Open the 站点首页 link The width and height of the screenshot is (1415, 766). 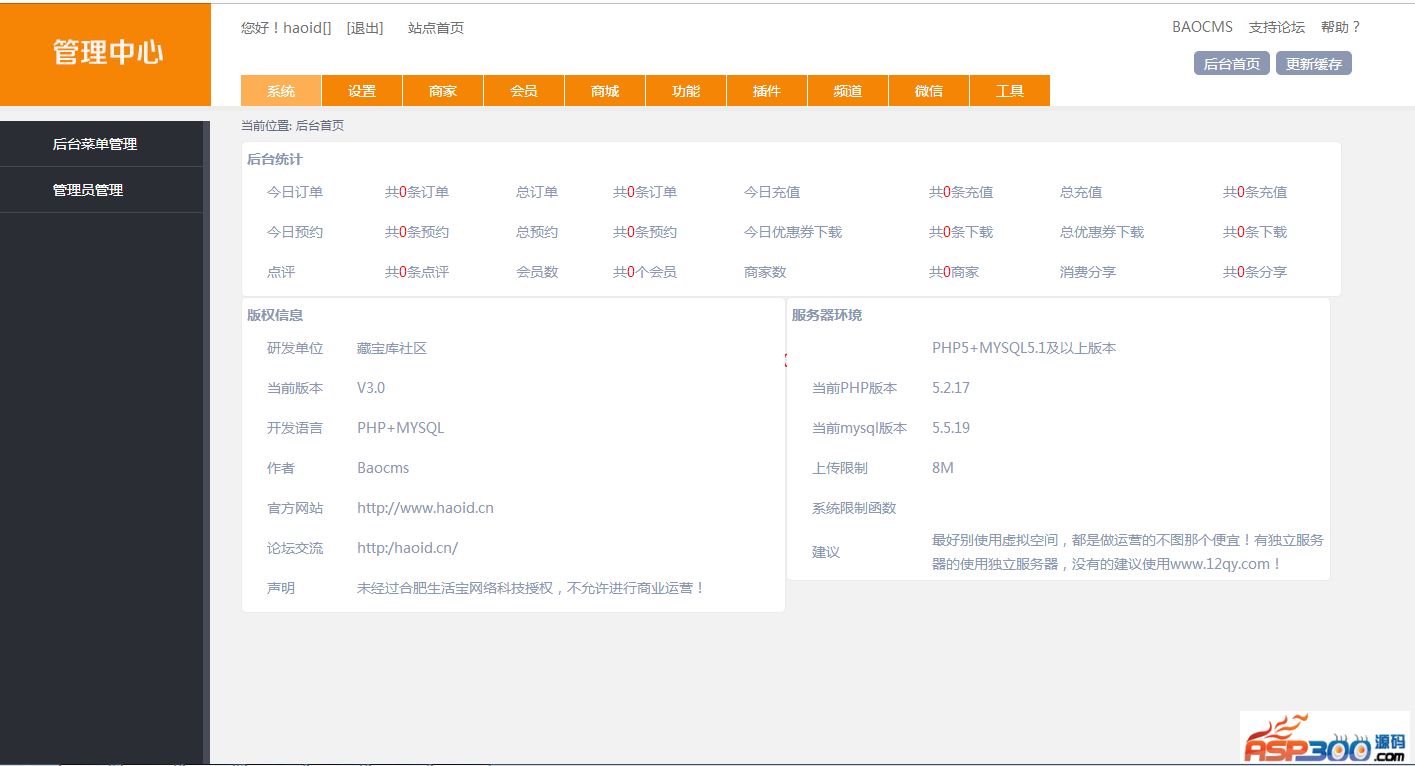pyautogui.click(x=436, y=28)
